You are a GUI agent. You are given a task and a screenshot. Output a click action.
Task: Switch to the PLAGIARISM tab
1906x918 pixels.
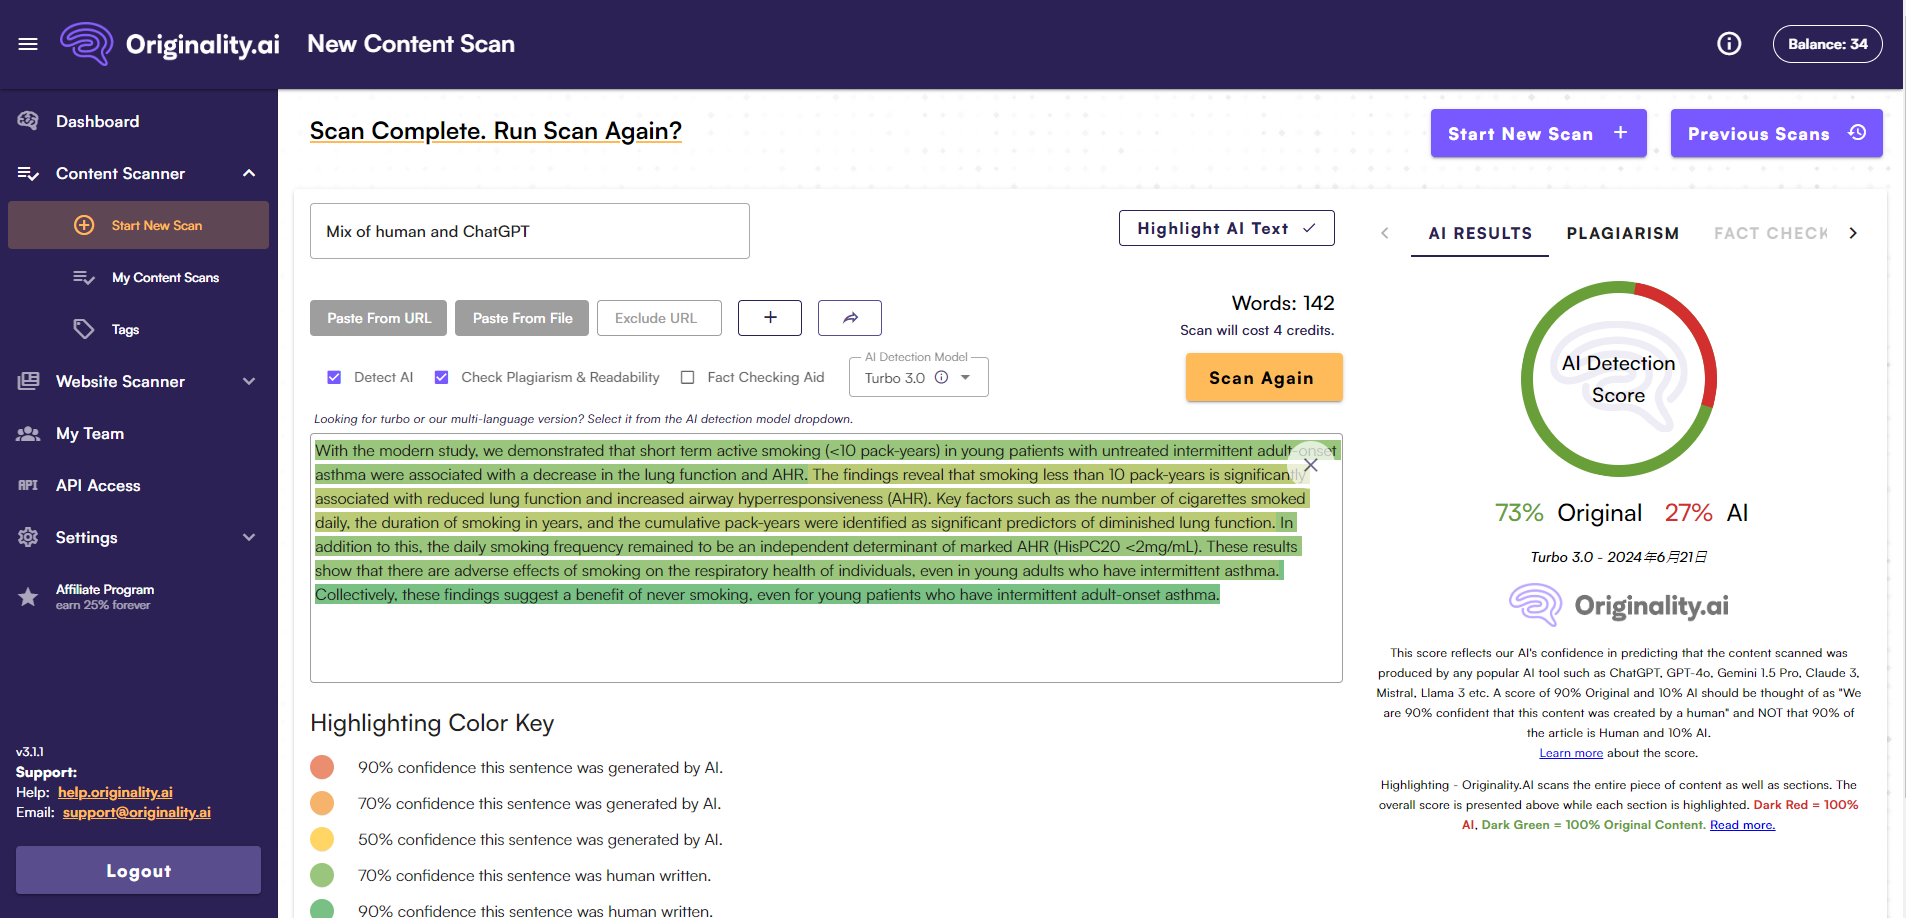pyautogui.click(x=1622, y=233)
